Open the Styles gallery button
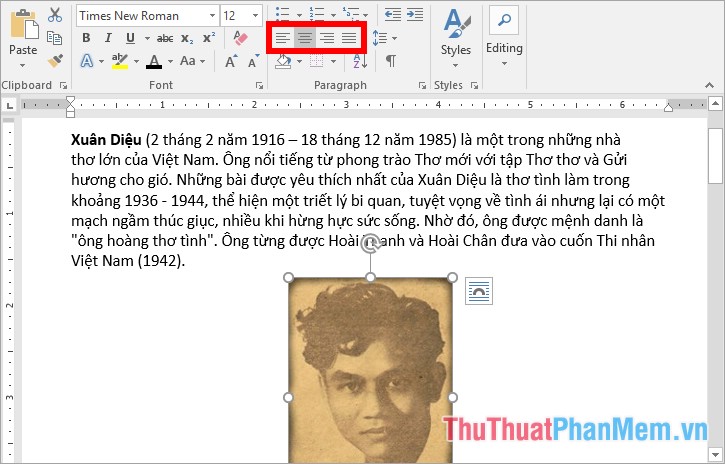 tap(455, 37)
